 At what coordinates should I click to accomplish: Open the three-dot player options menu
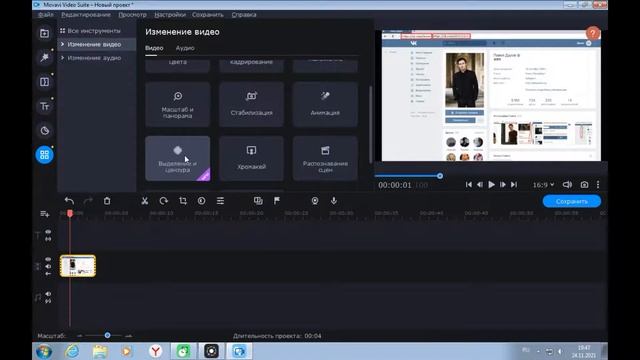598,185
